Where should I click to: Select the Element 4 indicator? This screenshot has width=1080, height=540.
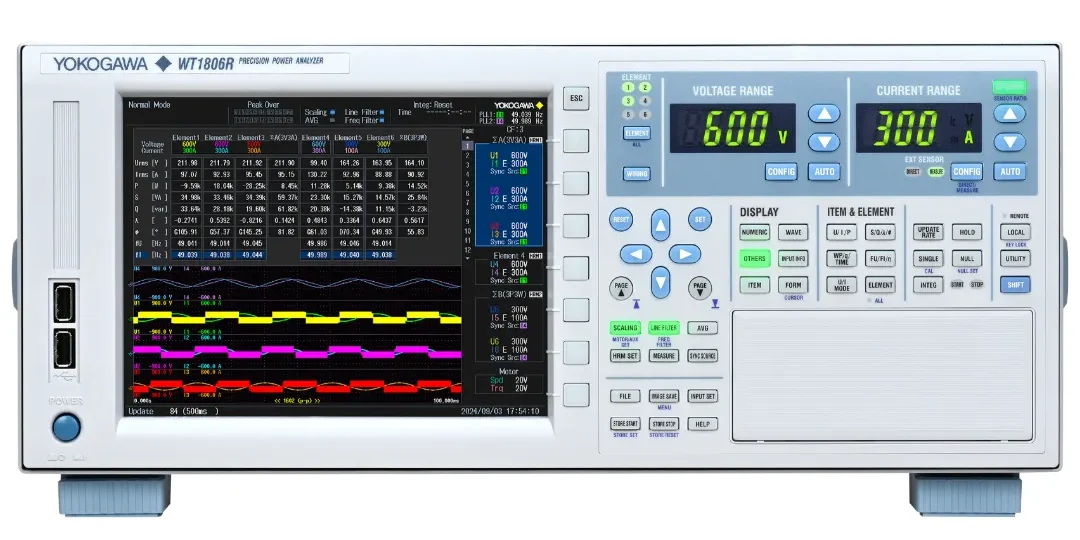tap(645, 101)
